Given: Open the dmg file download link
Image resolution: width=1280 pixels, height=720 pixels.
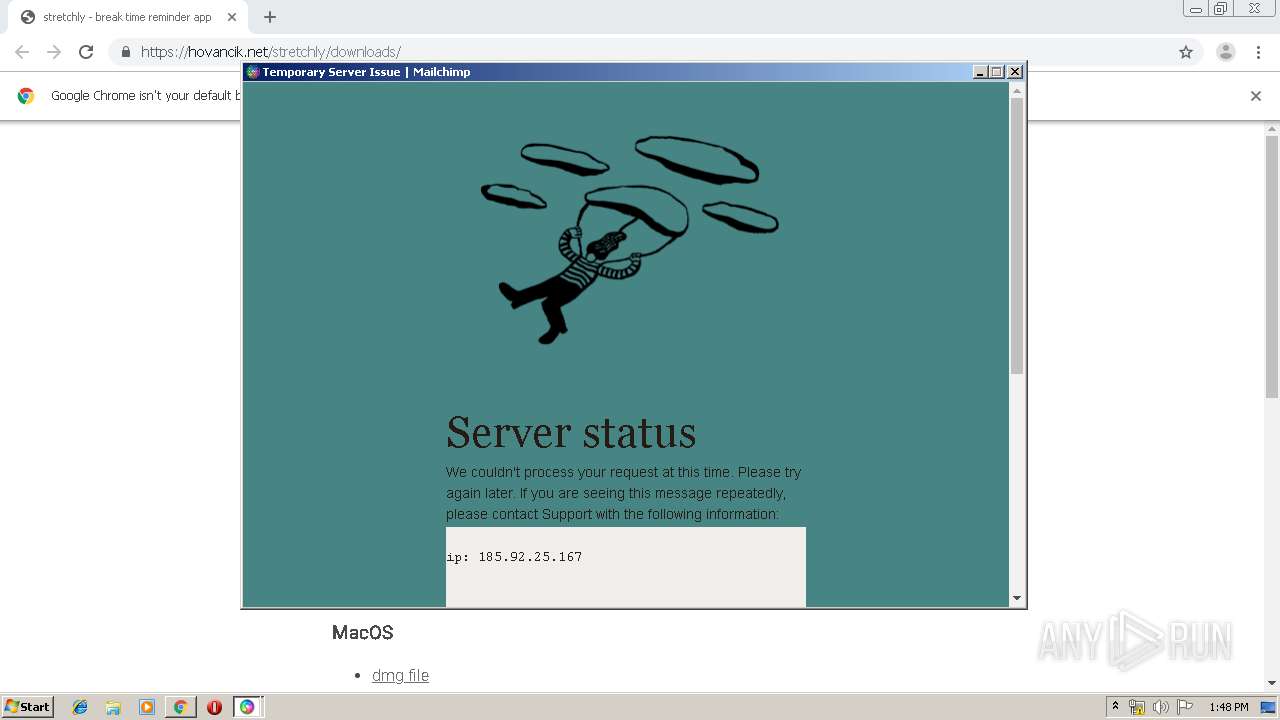Looking at the screenshot, I should 400,676.
